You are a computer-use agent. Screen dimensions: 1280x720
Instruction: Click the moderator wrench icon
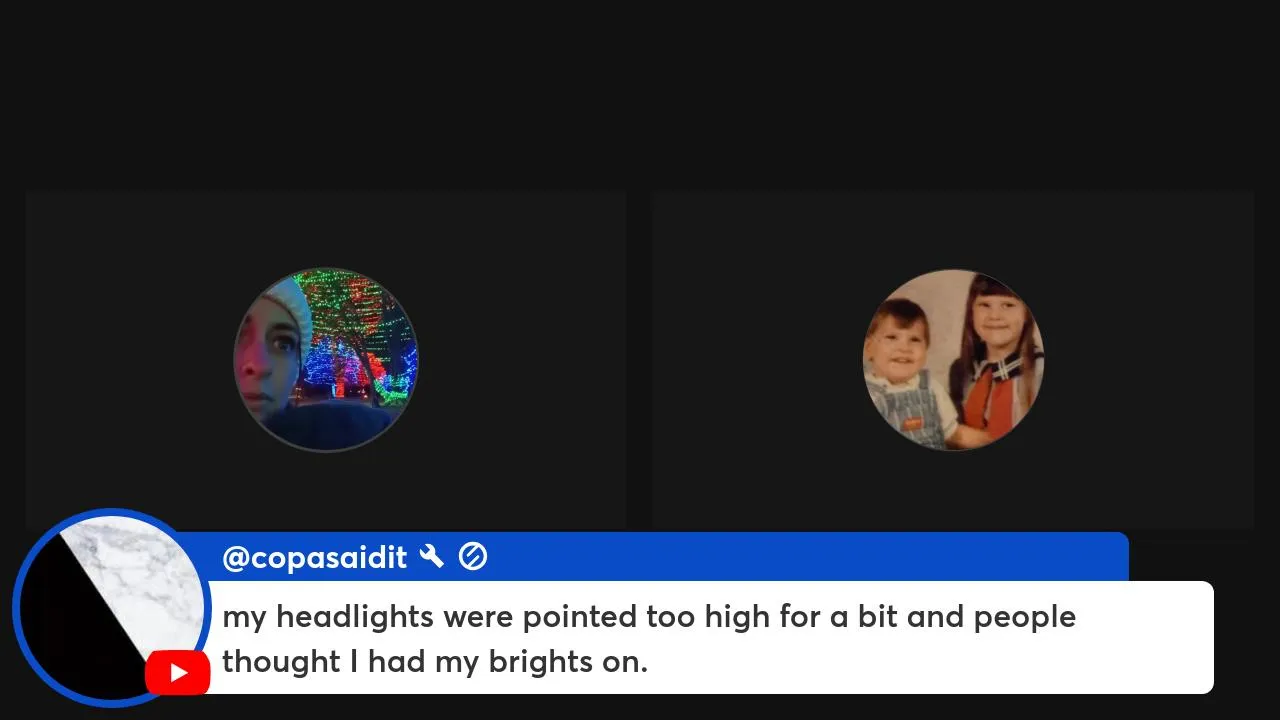pyautogui.click(x=432, y=556)
